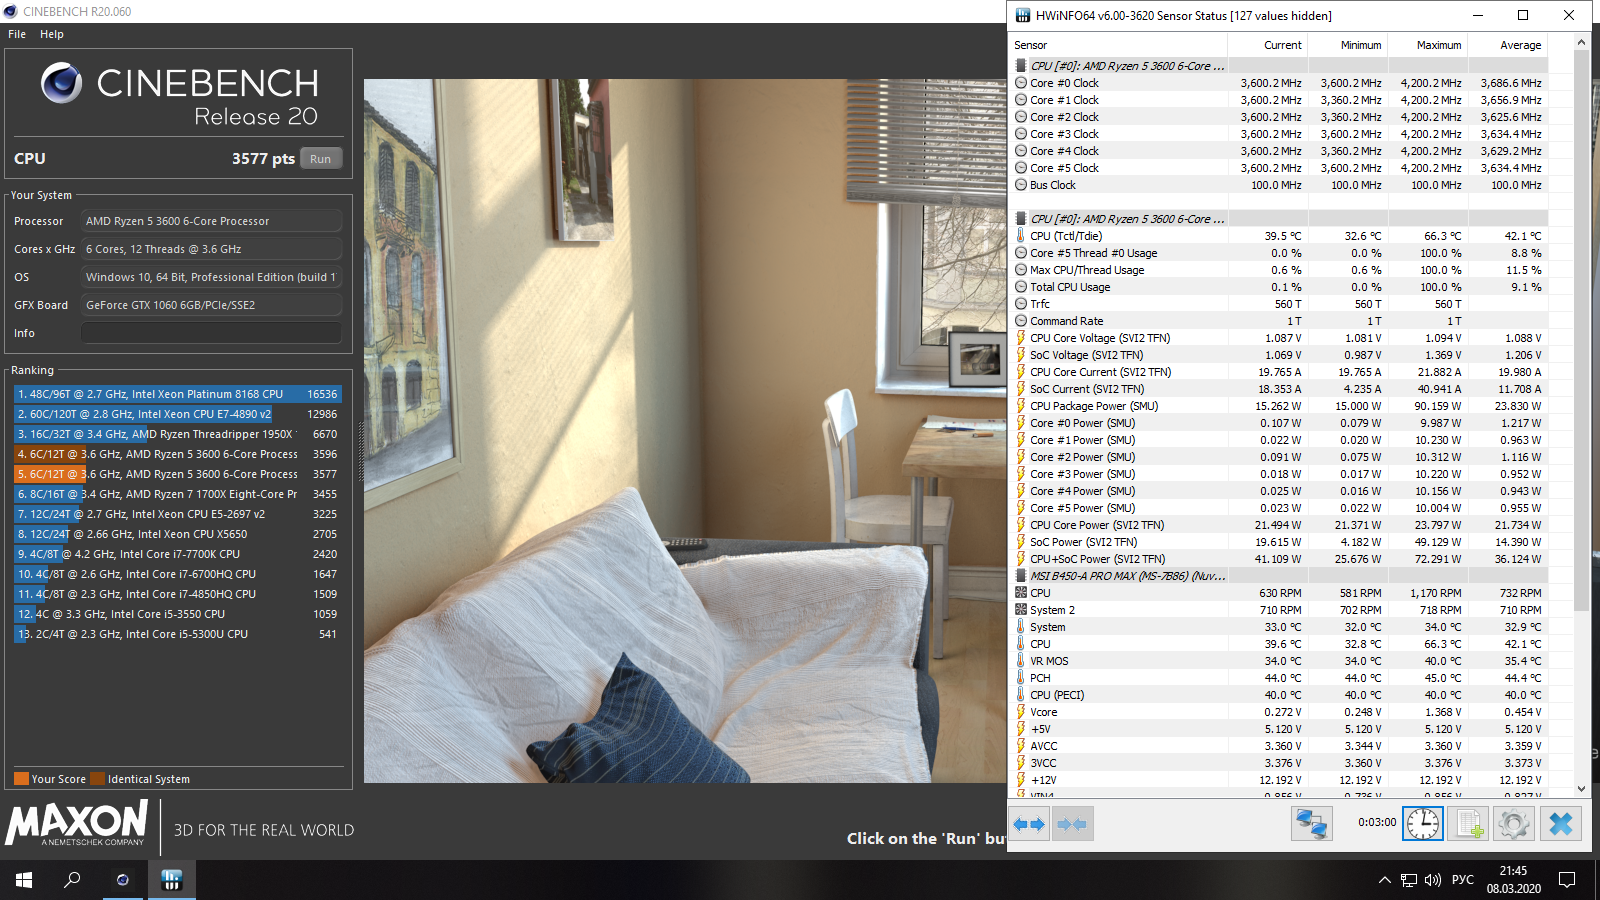Open the Windows notification center icon
The image size is (1600, 900).
pyautogui.click(x=1567, y=880)
